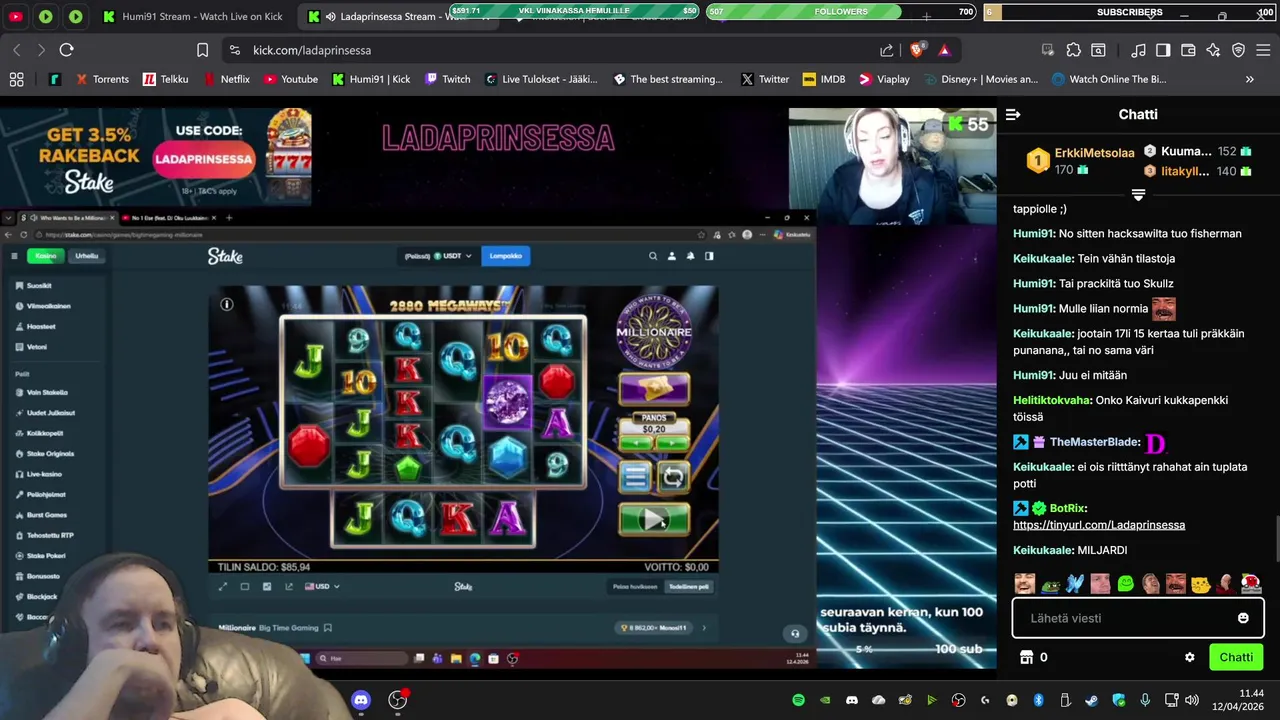Open the volume speaker tray icon
Viewport: 1280px width, 720px height.
tap(1191, 700)
